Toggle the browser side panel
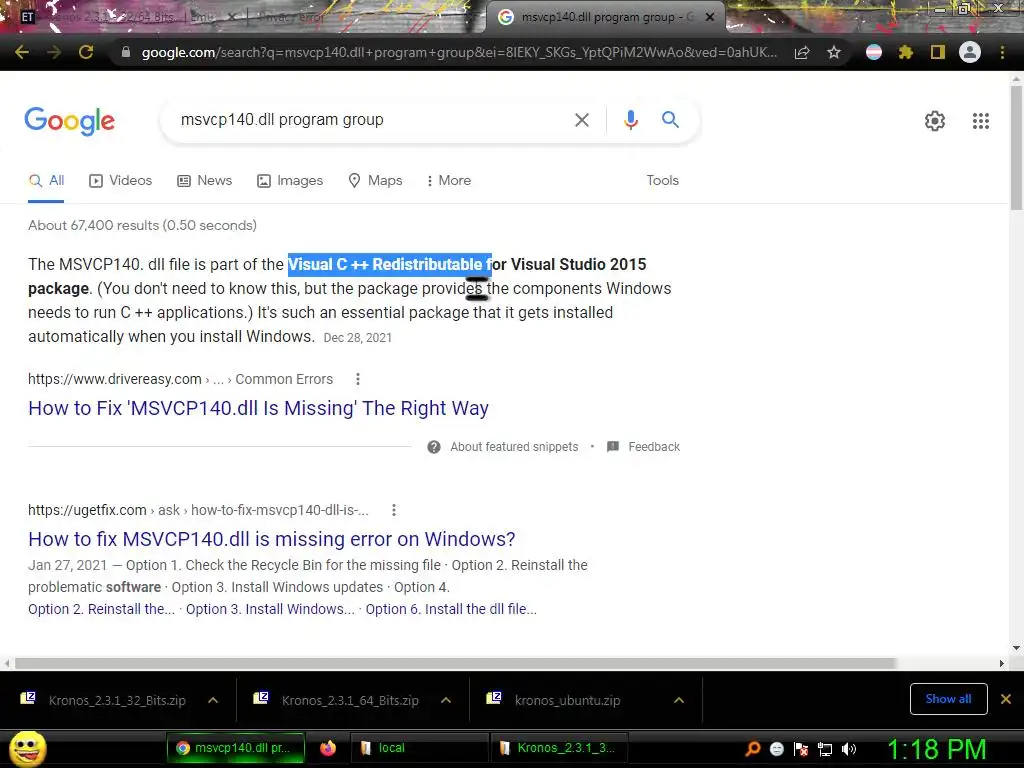1024x768 pixels. tap(938, 52)
